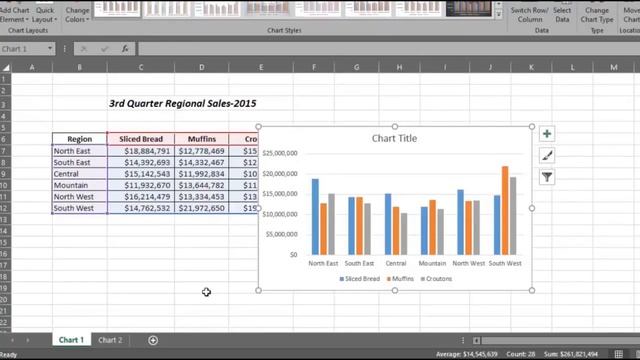
Task: Open the Chart Filters funnel button
Action: pos(547,177)
